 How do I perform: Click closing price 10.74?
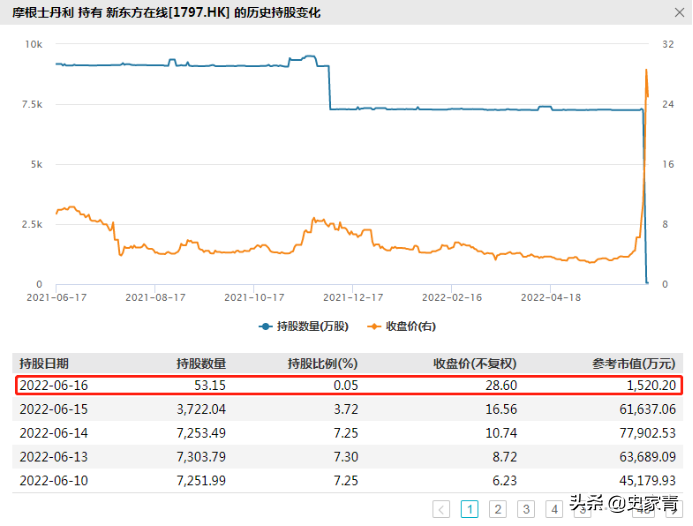[501, 433]
